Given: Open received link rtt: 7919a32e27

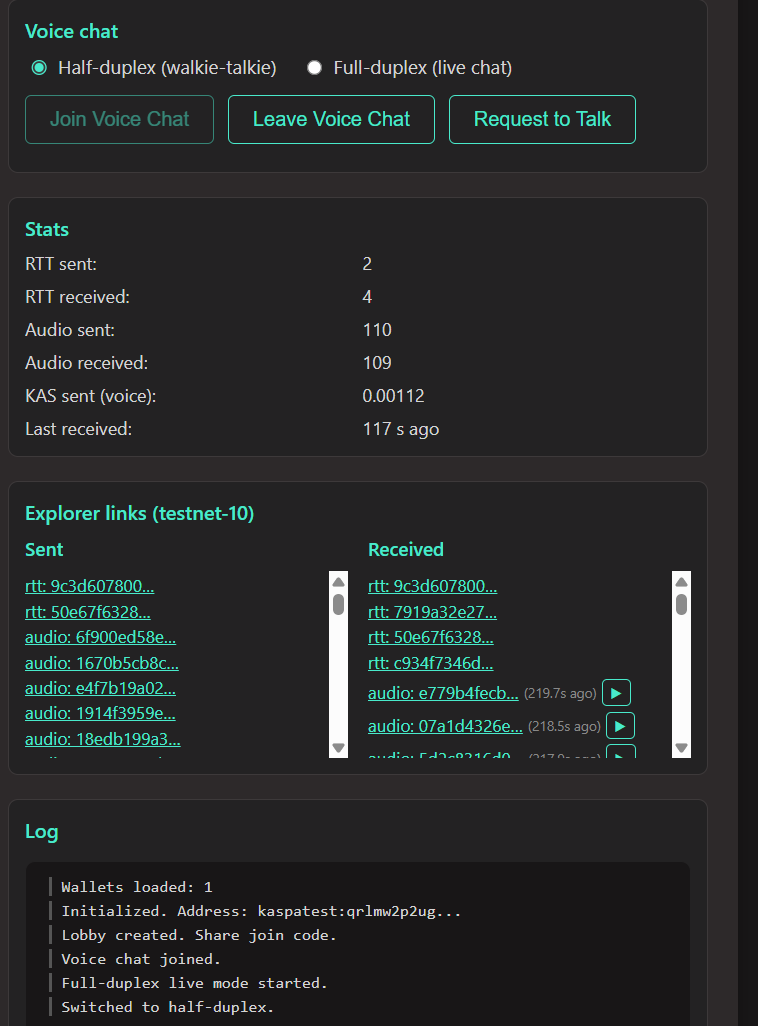Looking at the screenshot, I should (x=432, y=612).
